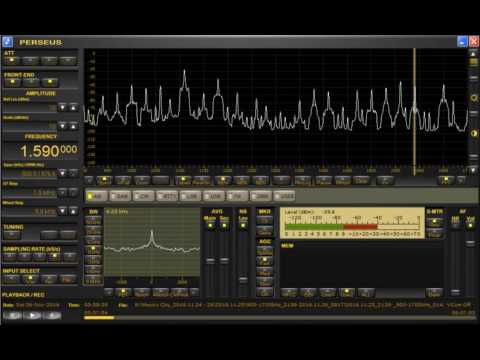Select LSB demodulation mode
This screenshot has height=360, width=480.
(191, 196)
